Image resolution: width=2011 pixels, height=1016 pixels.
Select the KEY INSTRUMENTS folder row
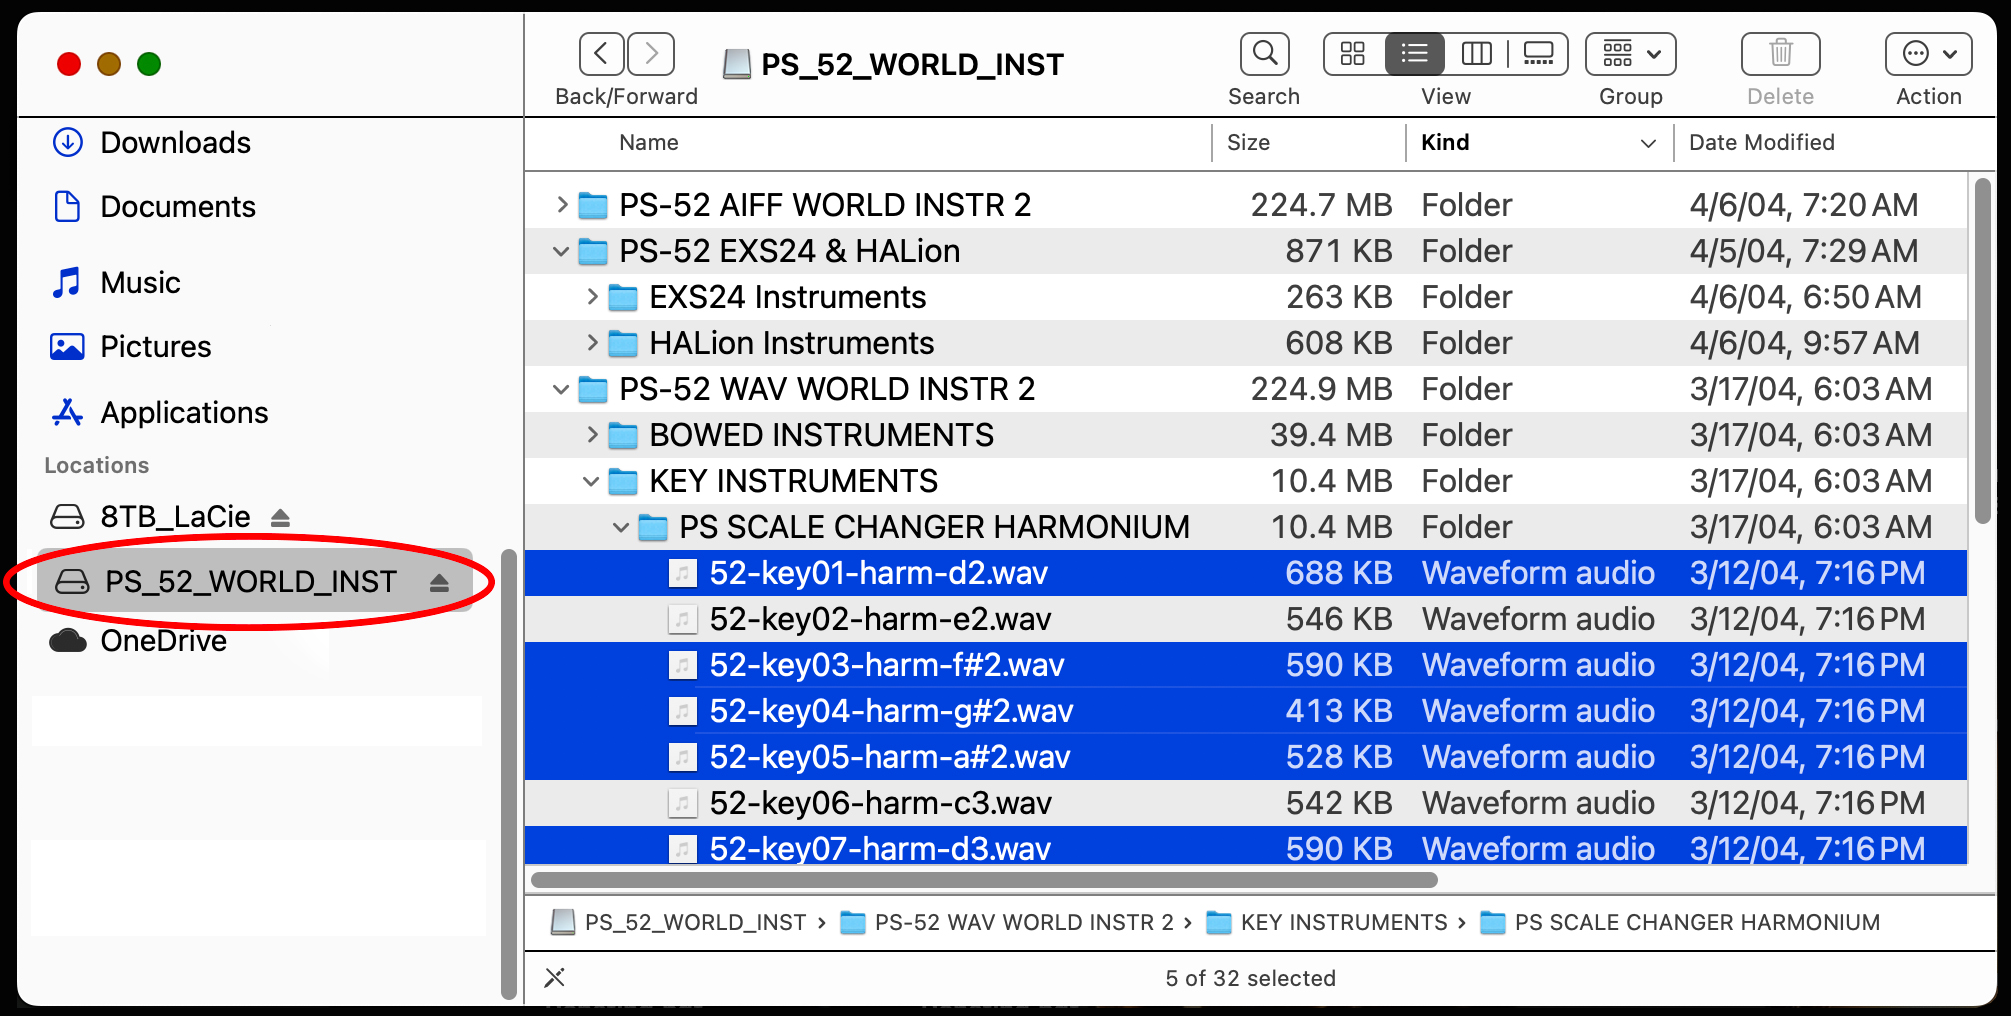[x=1246, y=481]
